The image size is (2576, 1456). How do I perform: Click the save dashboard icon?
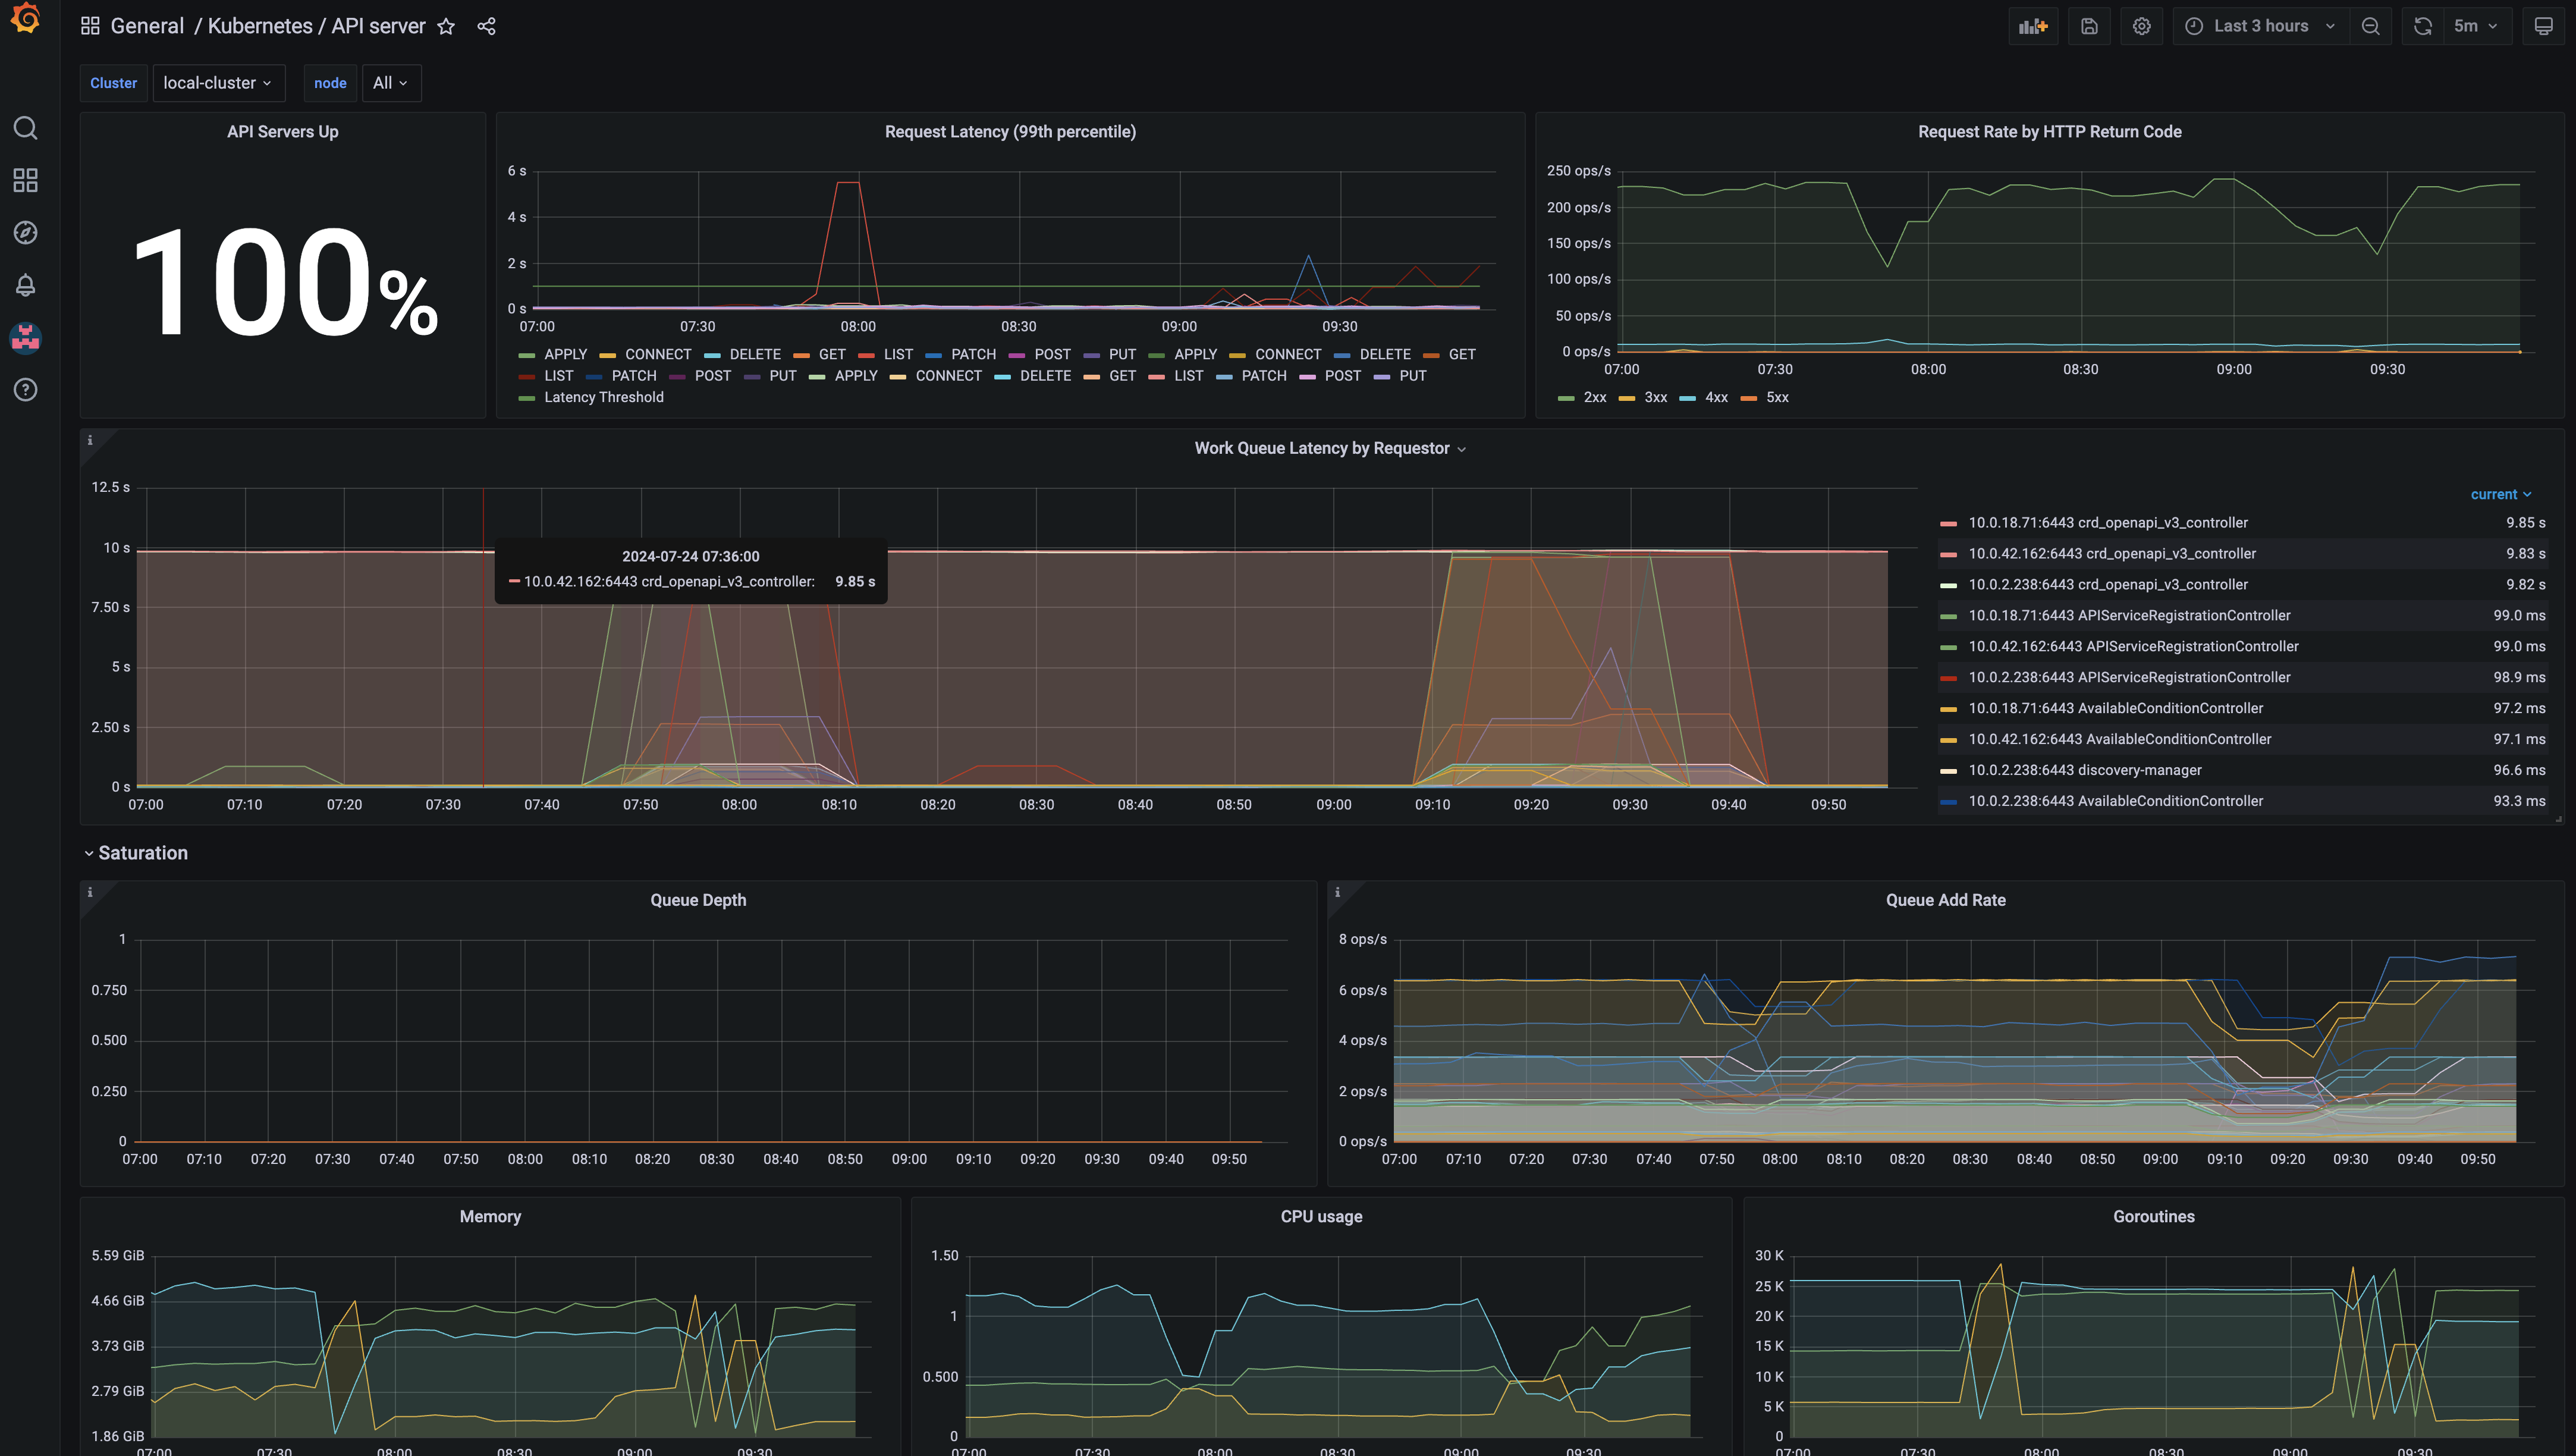2089,27
